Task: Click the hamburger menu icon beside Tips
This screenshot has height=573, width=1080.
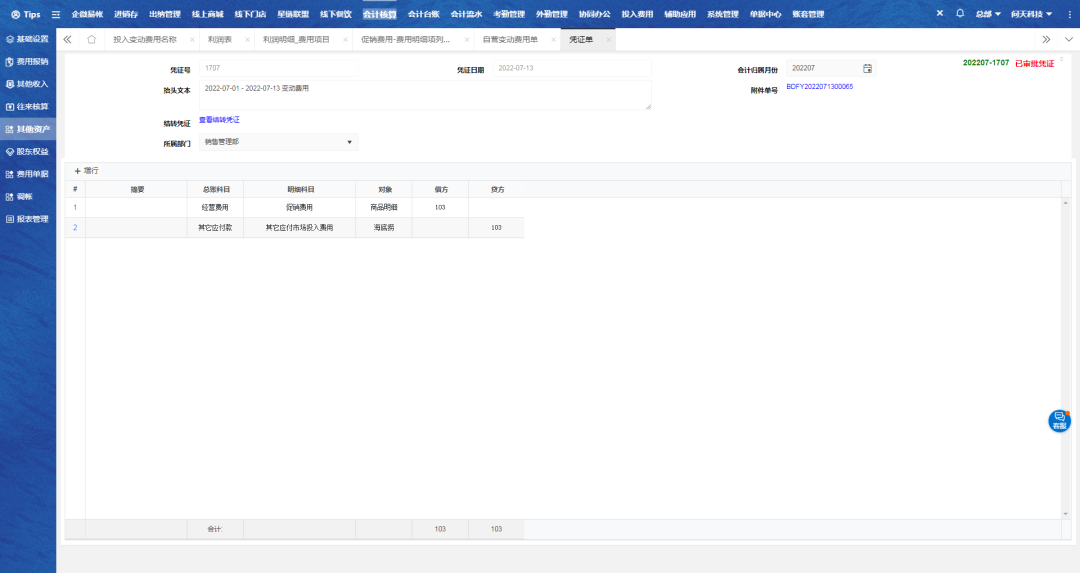Action: click(56, 15)
